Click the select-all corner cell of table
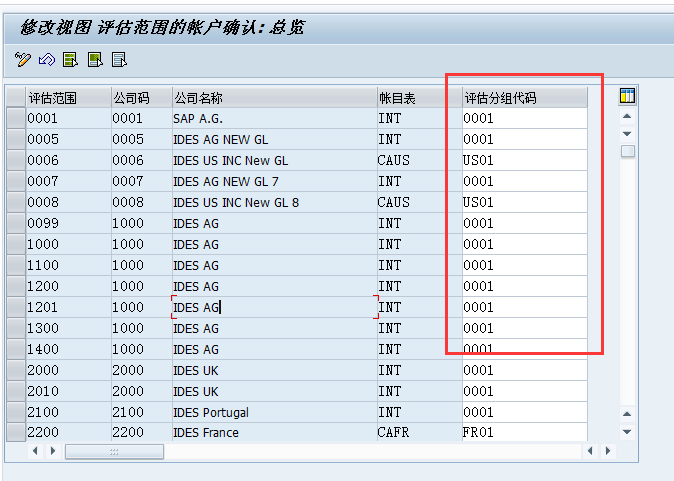The image size is (674, 481). point(16,98)
